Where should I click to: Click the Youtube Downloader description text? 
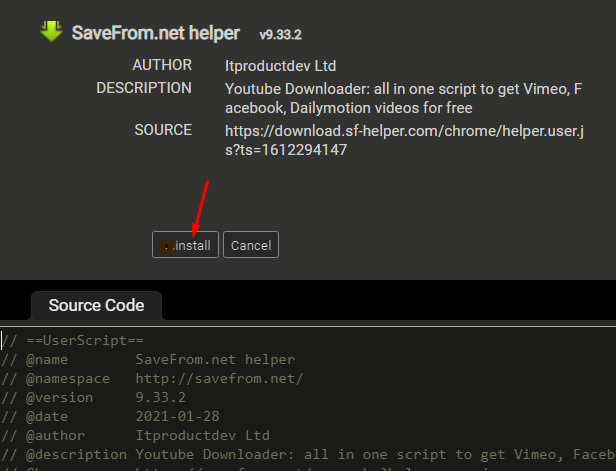point(403,98)
